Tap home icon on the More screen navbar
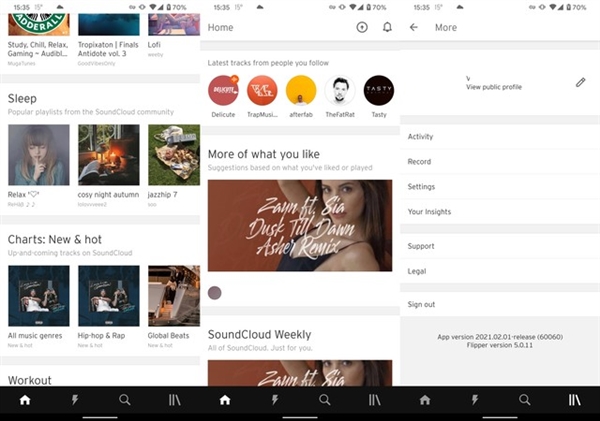The height and width of the screenshot is (421, 600). (x=425, y=399)
